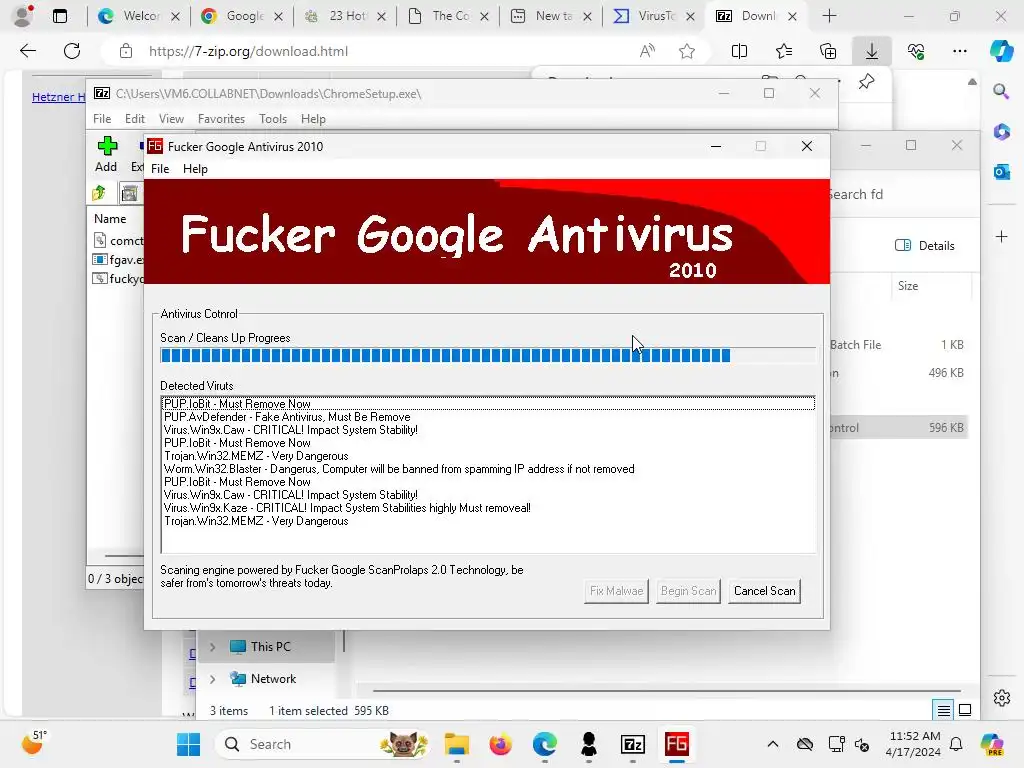
Task: Show hidden system tray icons
Action: (773, 744)
